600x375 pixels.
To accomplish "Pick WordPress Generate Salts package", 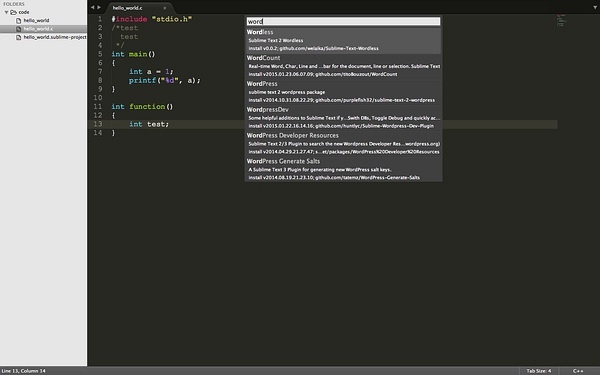I will coord(343,169).
